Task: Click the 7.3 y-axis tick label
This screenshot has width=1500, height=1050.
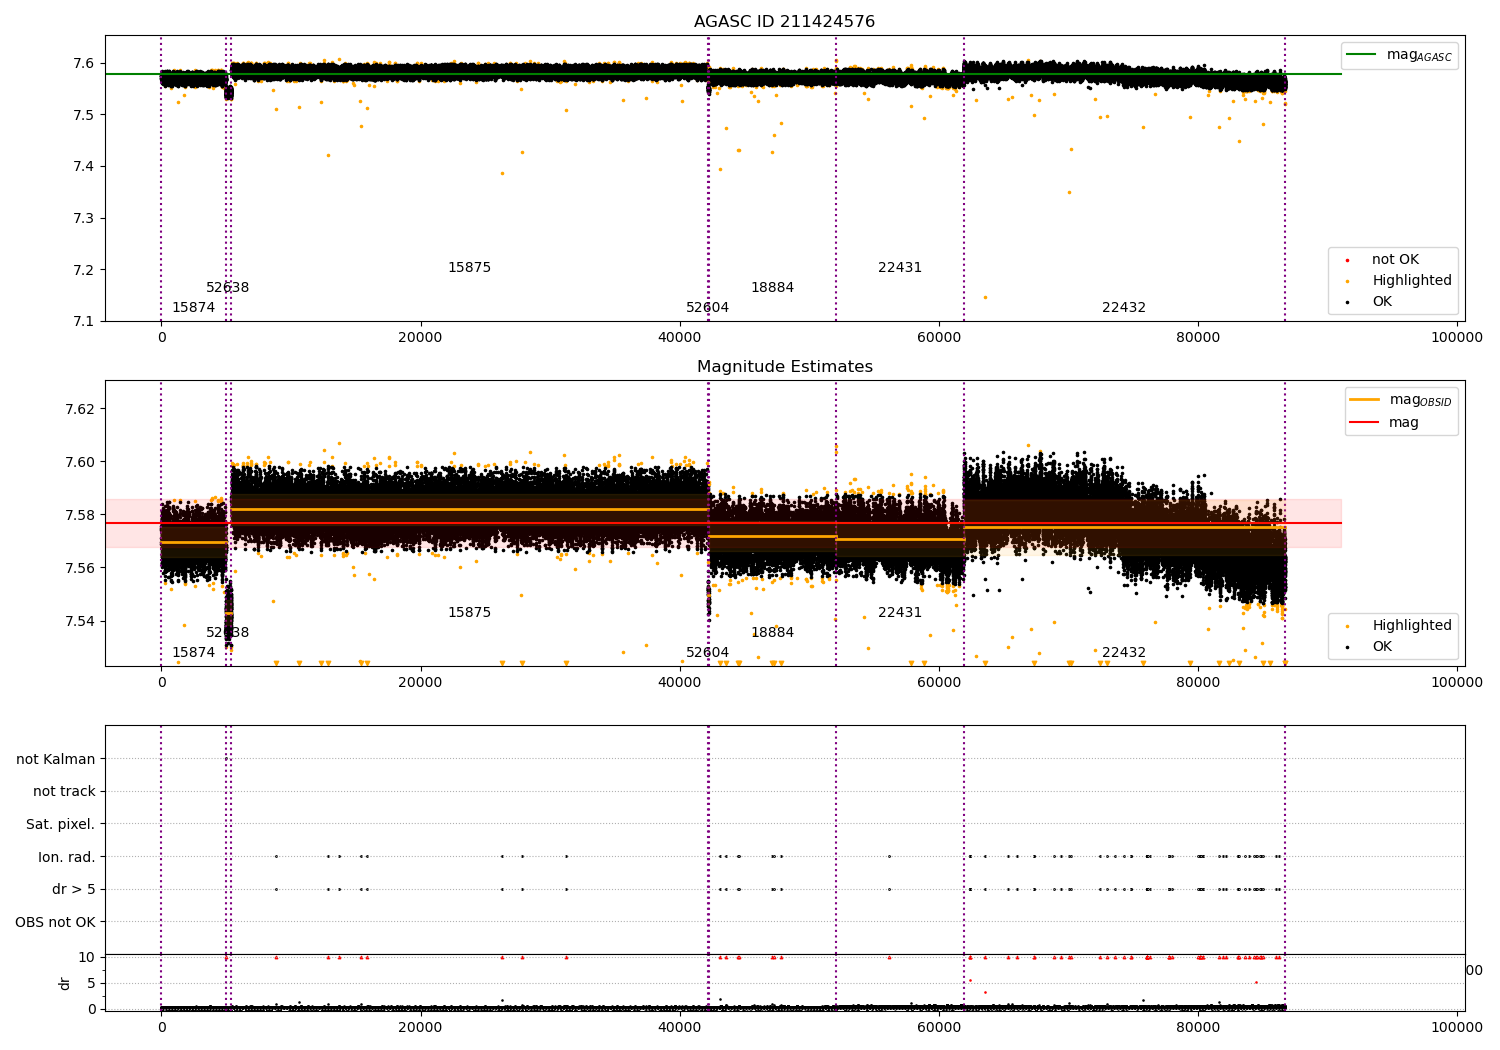Action: pos(84,218)
